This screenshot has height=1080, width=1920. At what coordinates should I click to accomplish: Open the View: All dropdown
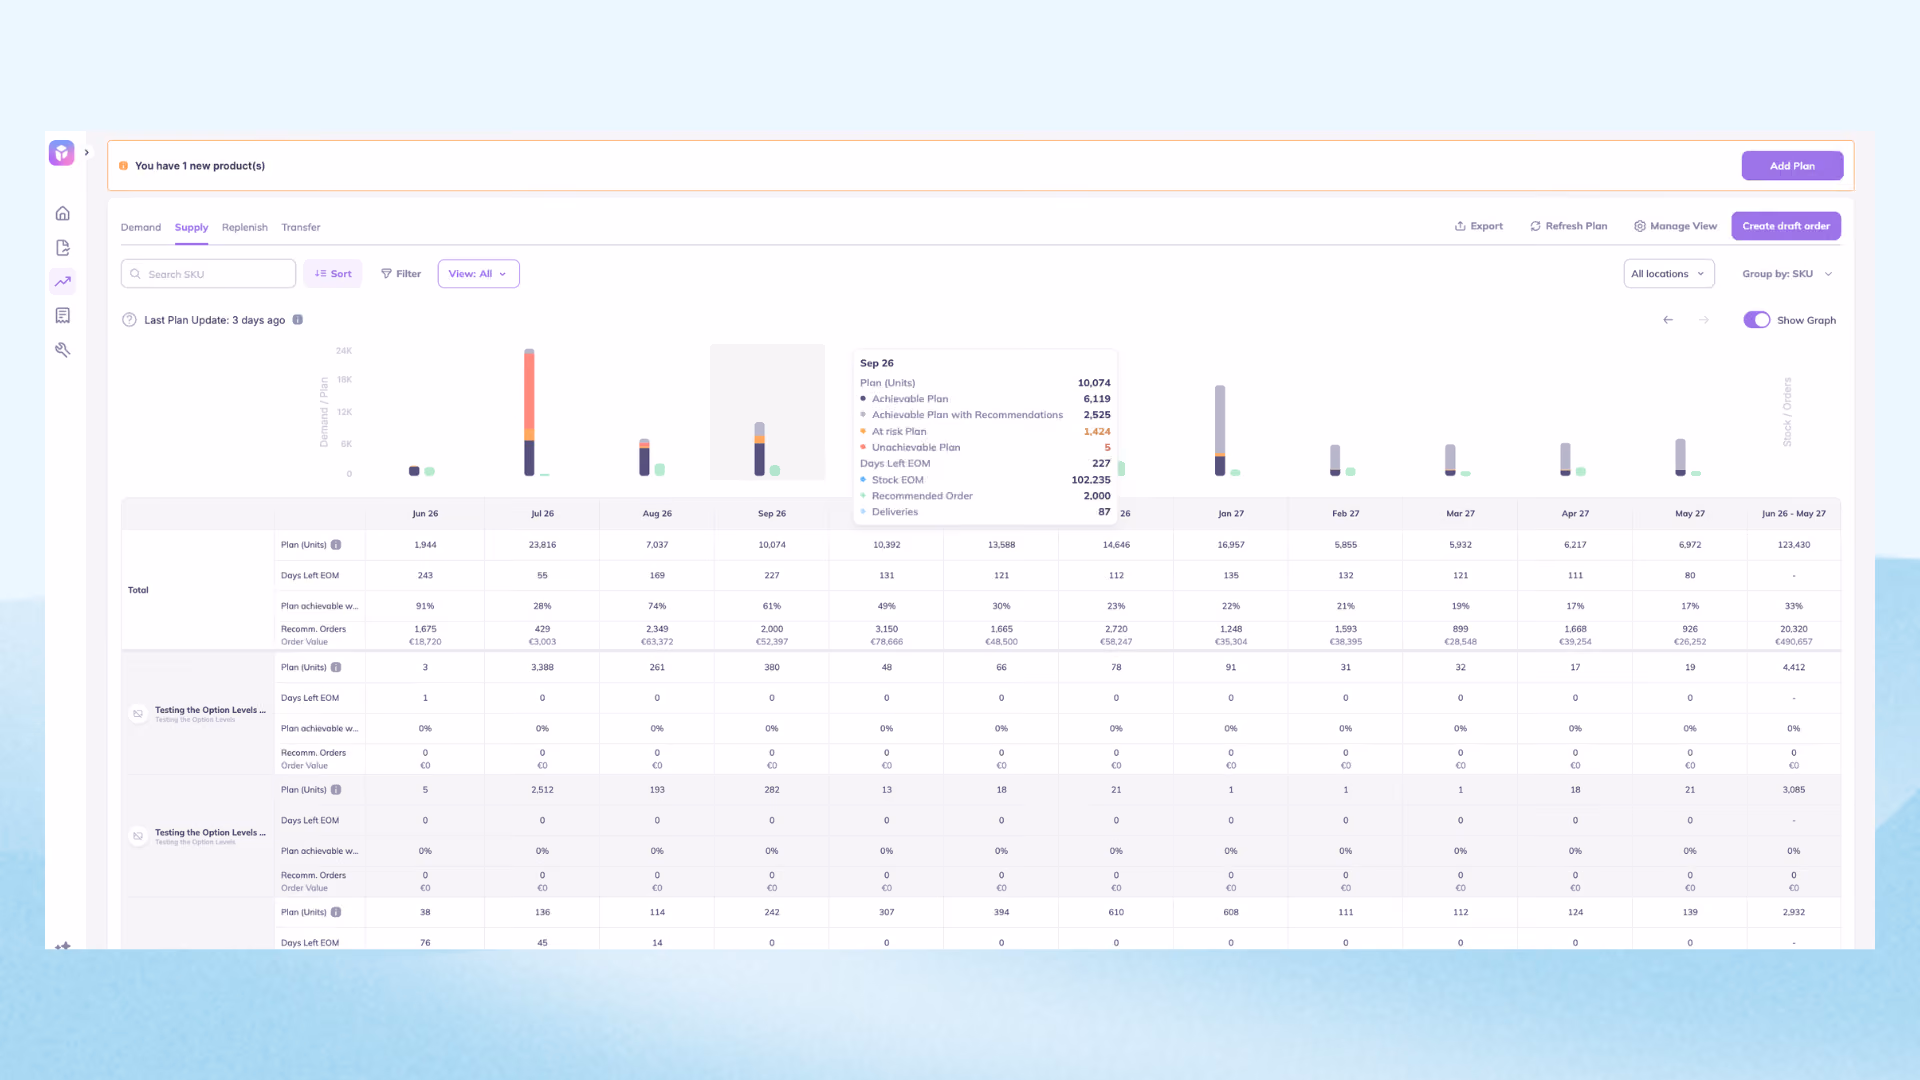(478, 274)
